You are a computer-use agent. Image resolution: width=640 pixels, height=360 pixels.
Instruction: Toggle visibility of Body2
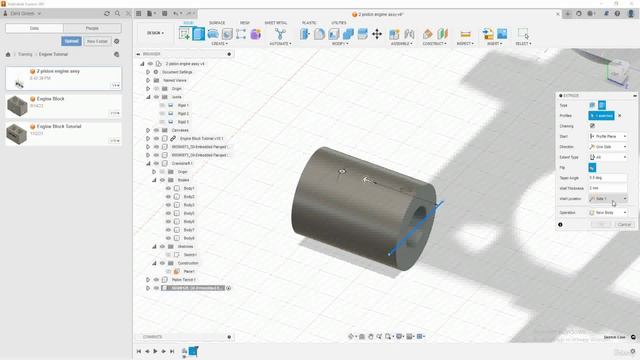tap(168, 197)
